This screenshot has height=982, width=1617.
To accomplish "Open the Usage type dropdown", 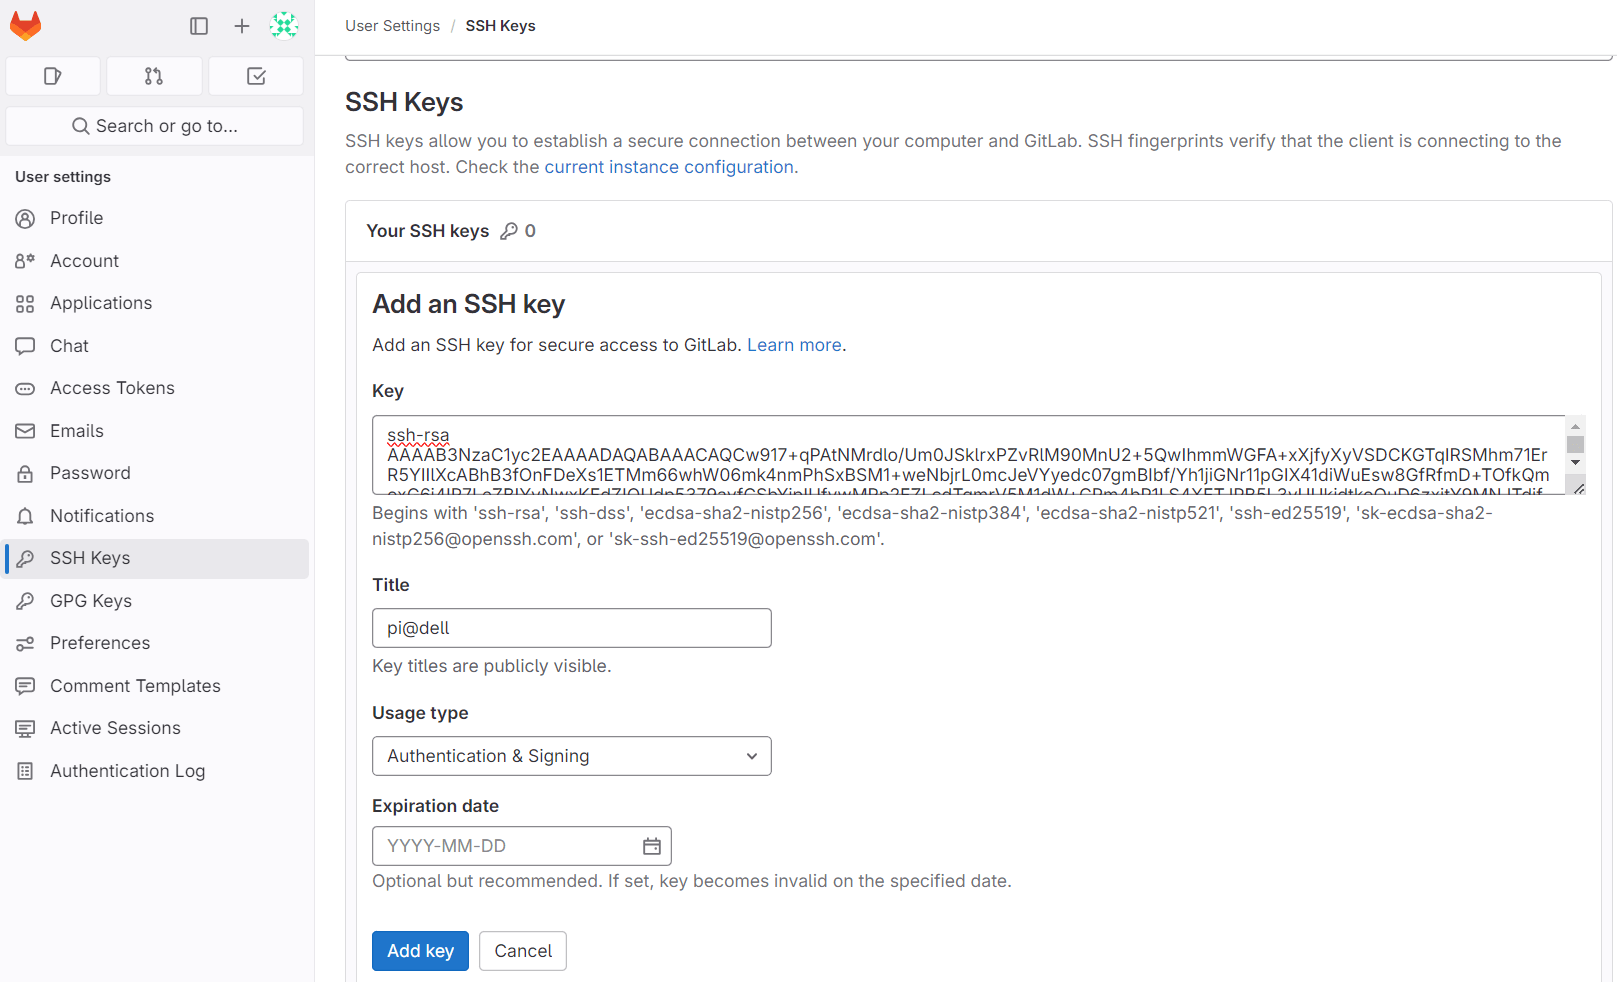I will pyautogui.click(x=571, y=756).
